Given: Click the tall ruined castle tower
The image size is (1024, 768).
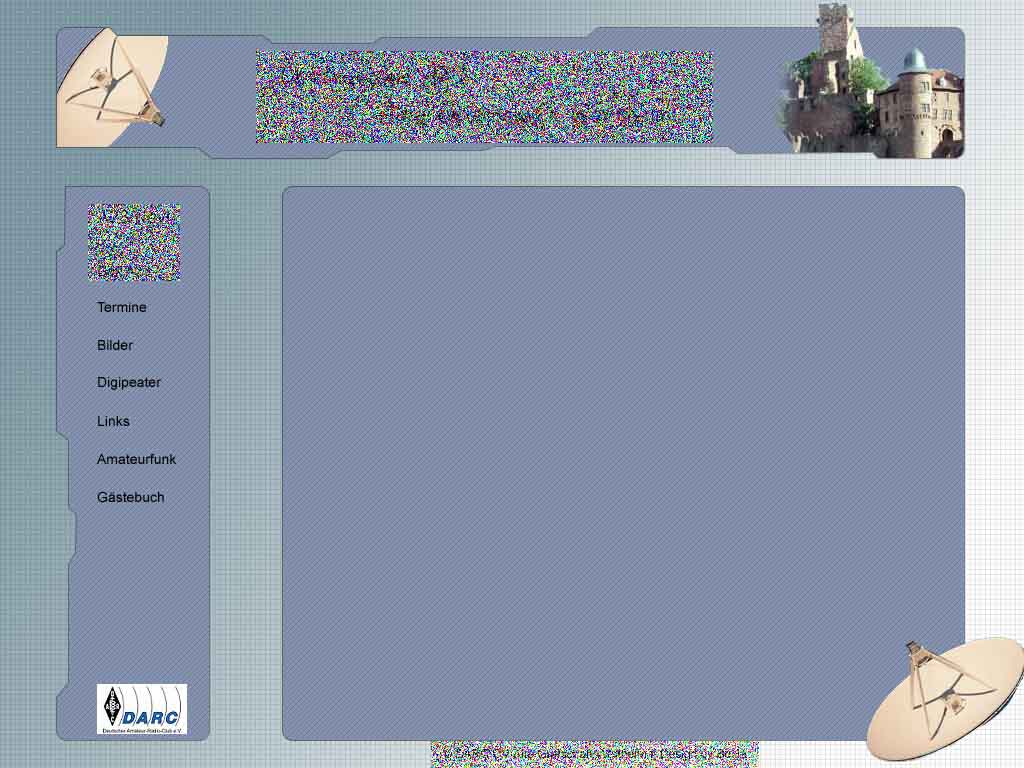Looking at the screenshot, I should point(833,30).
